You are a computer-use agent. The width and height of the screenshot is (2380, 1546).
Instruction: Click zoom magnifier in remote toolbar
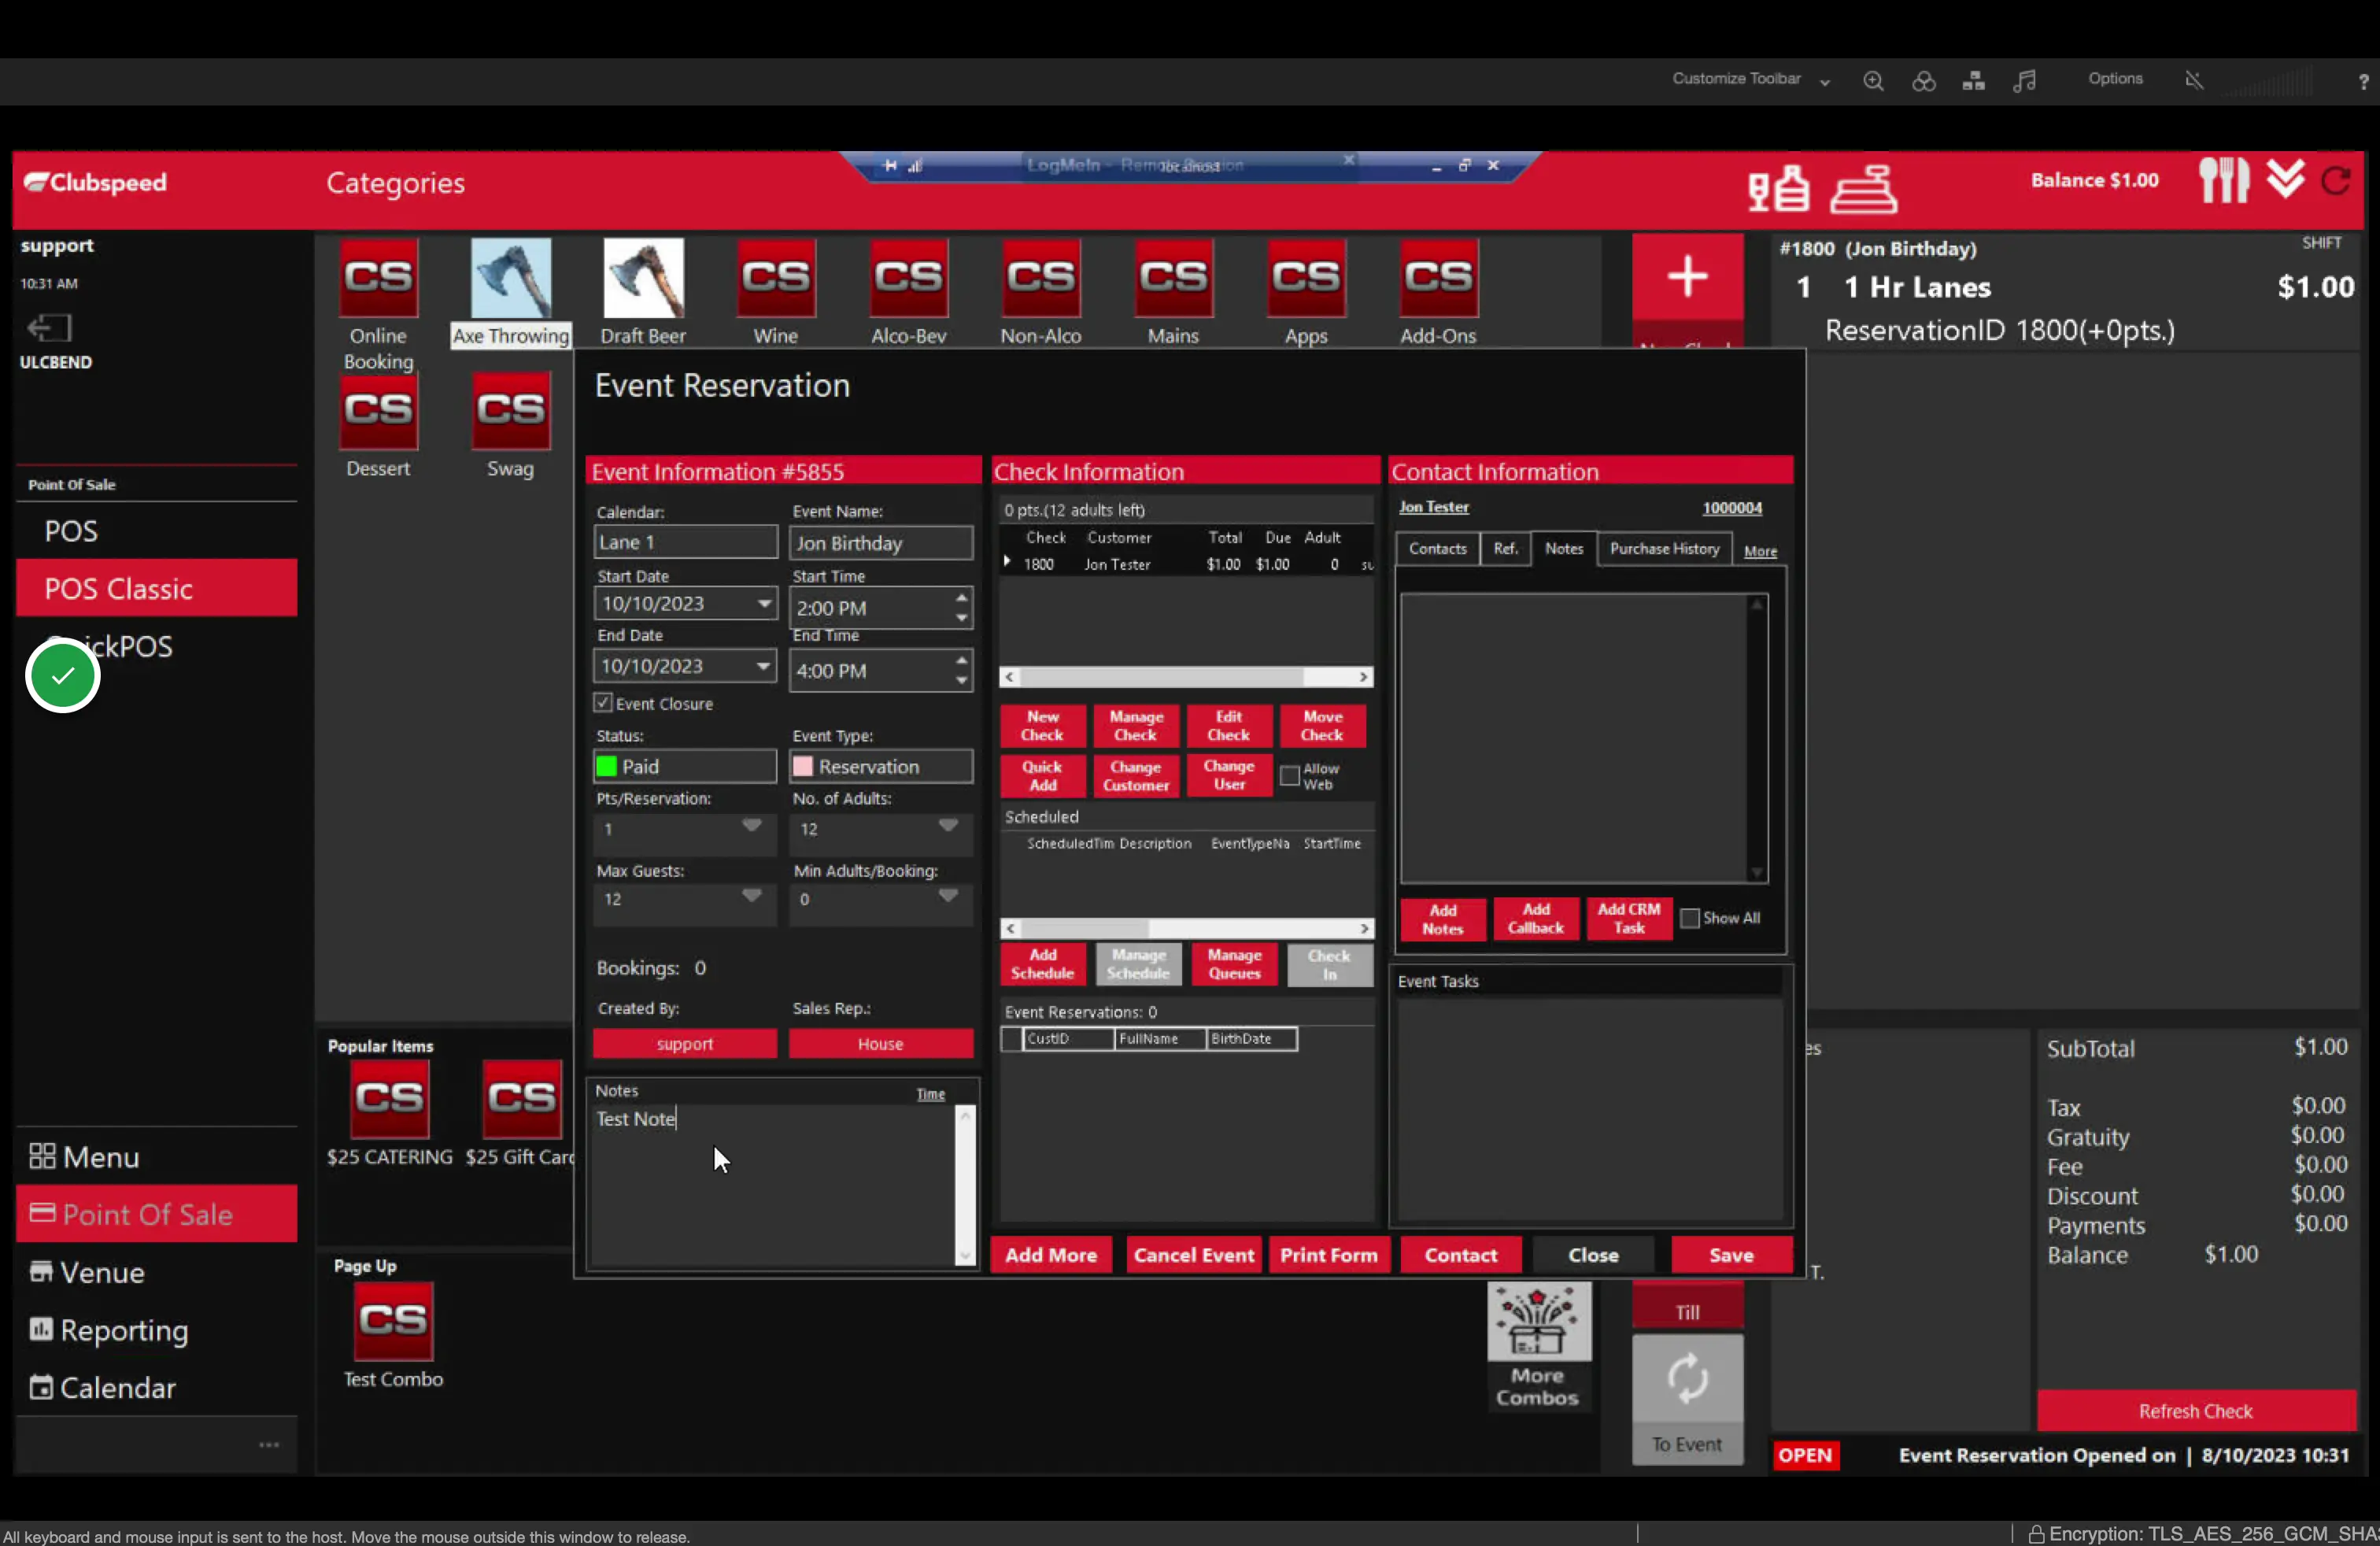click(x=1873, y=81)
